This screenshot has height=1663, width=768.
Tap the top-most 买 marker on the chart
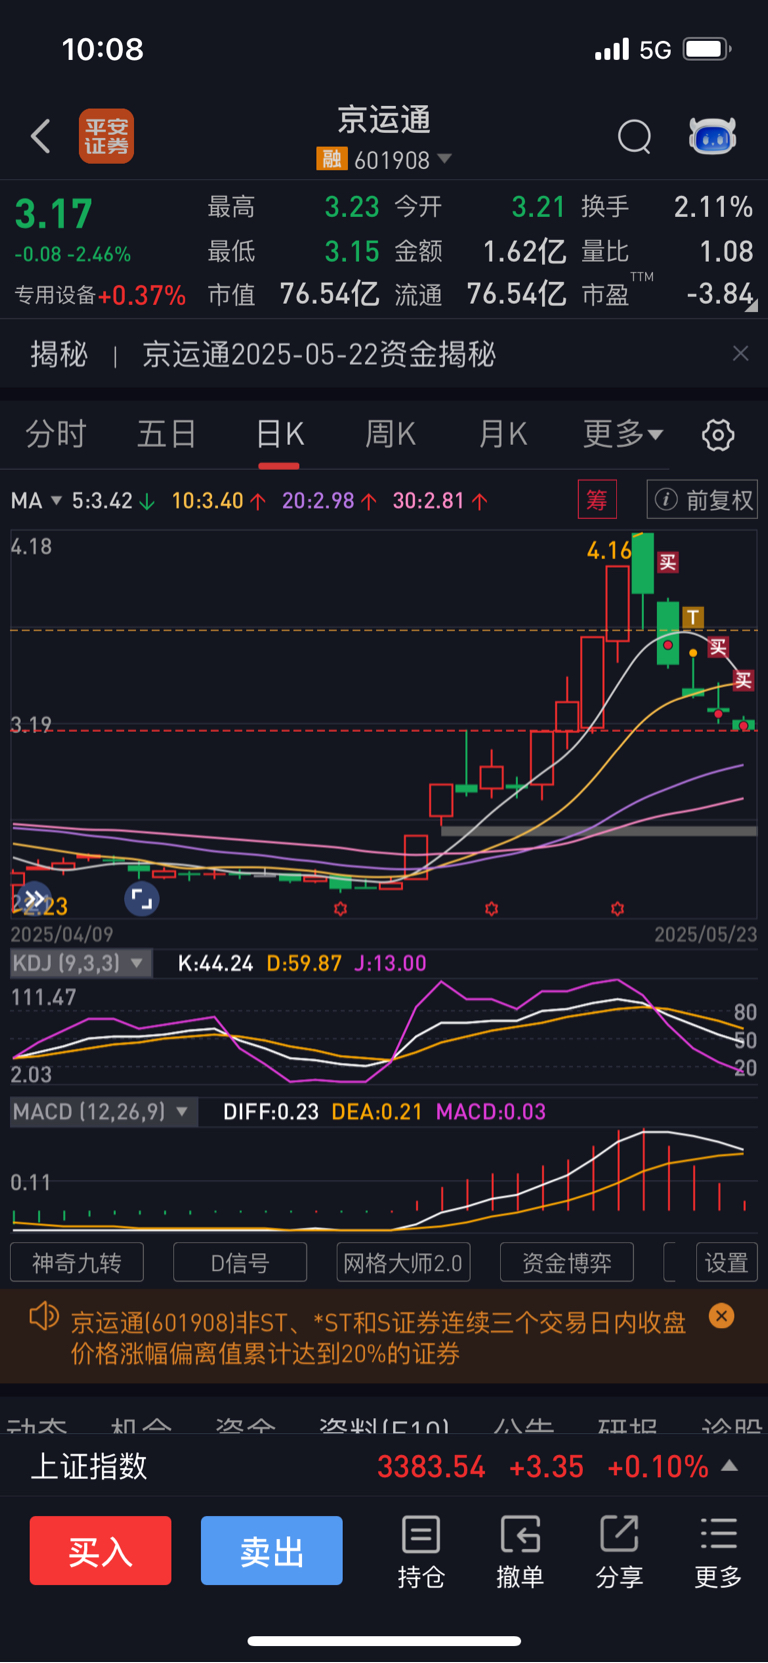pos(668,562)
